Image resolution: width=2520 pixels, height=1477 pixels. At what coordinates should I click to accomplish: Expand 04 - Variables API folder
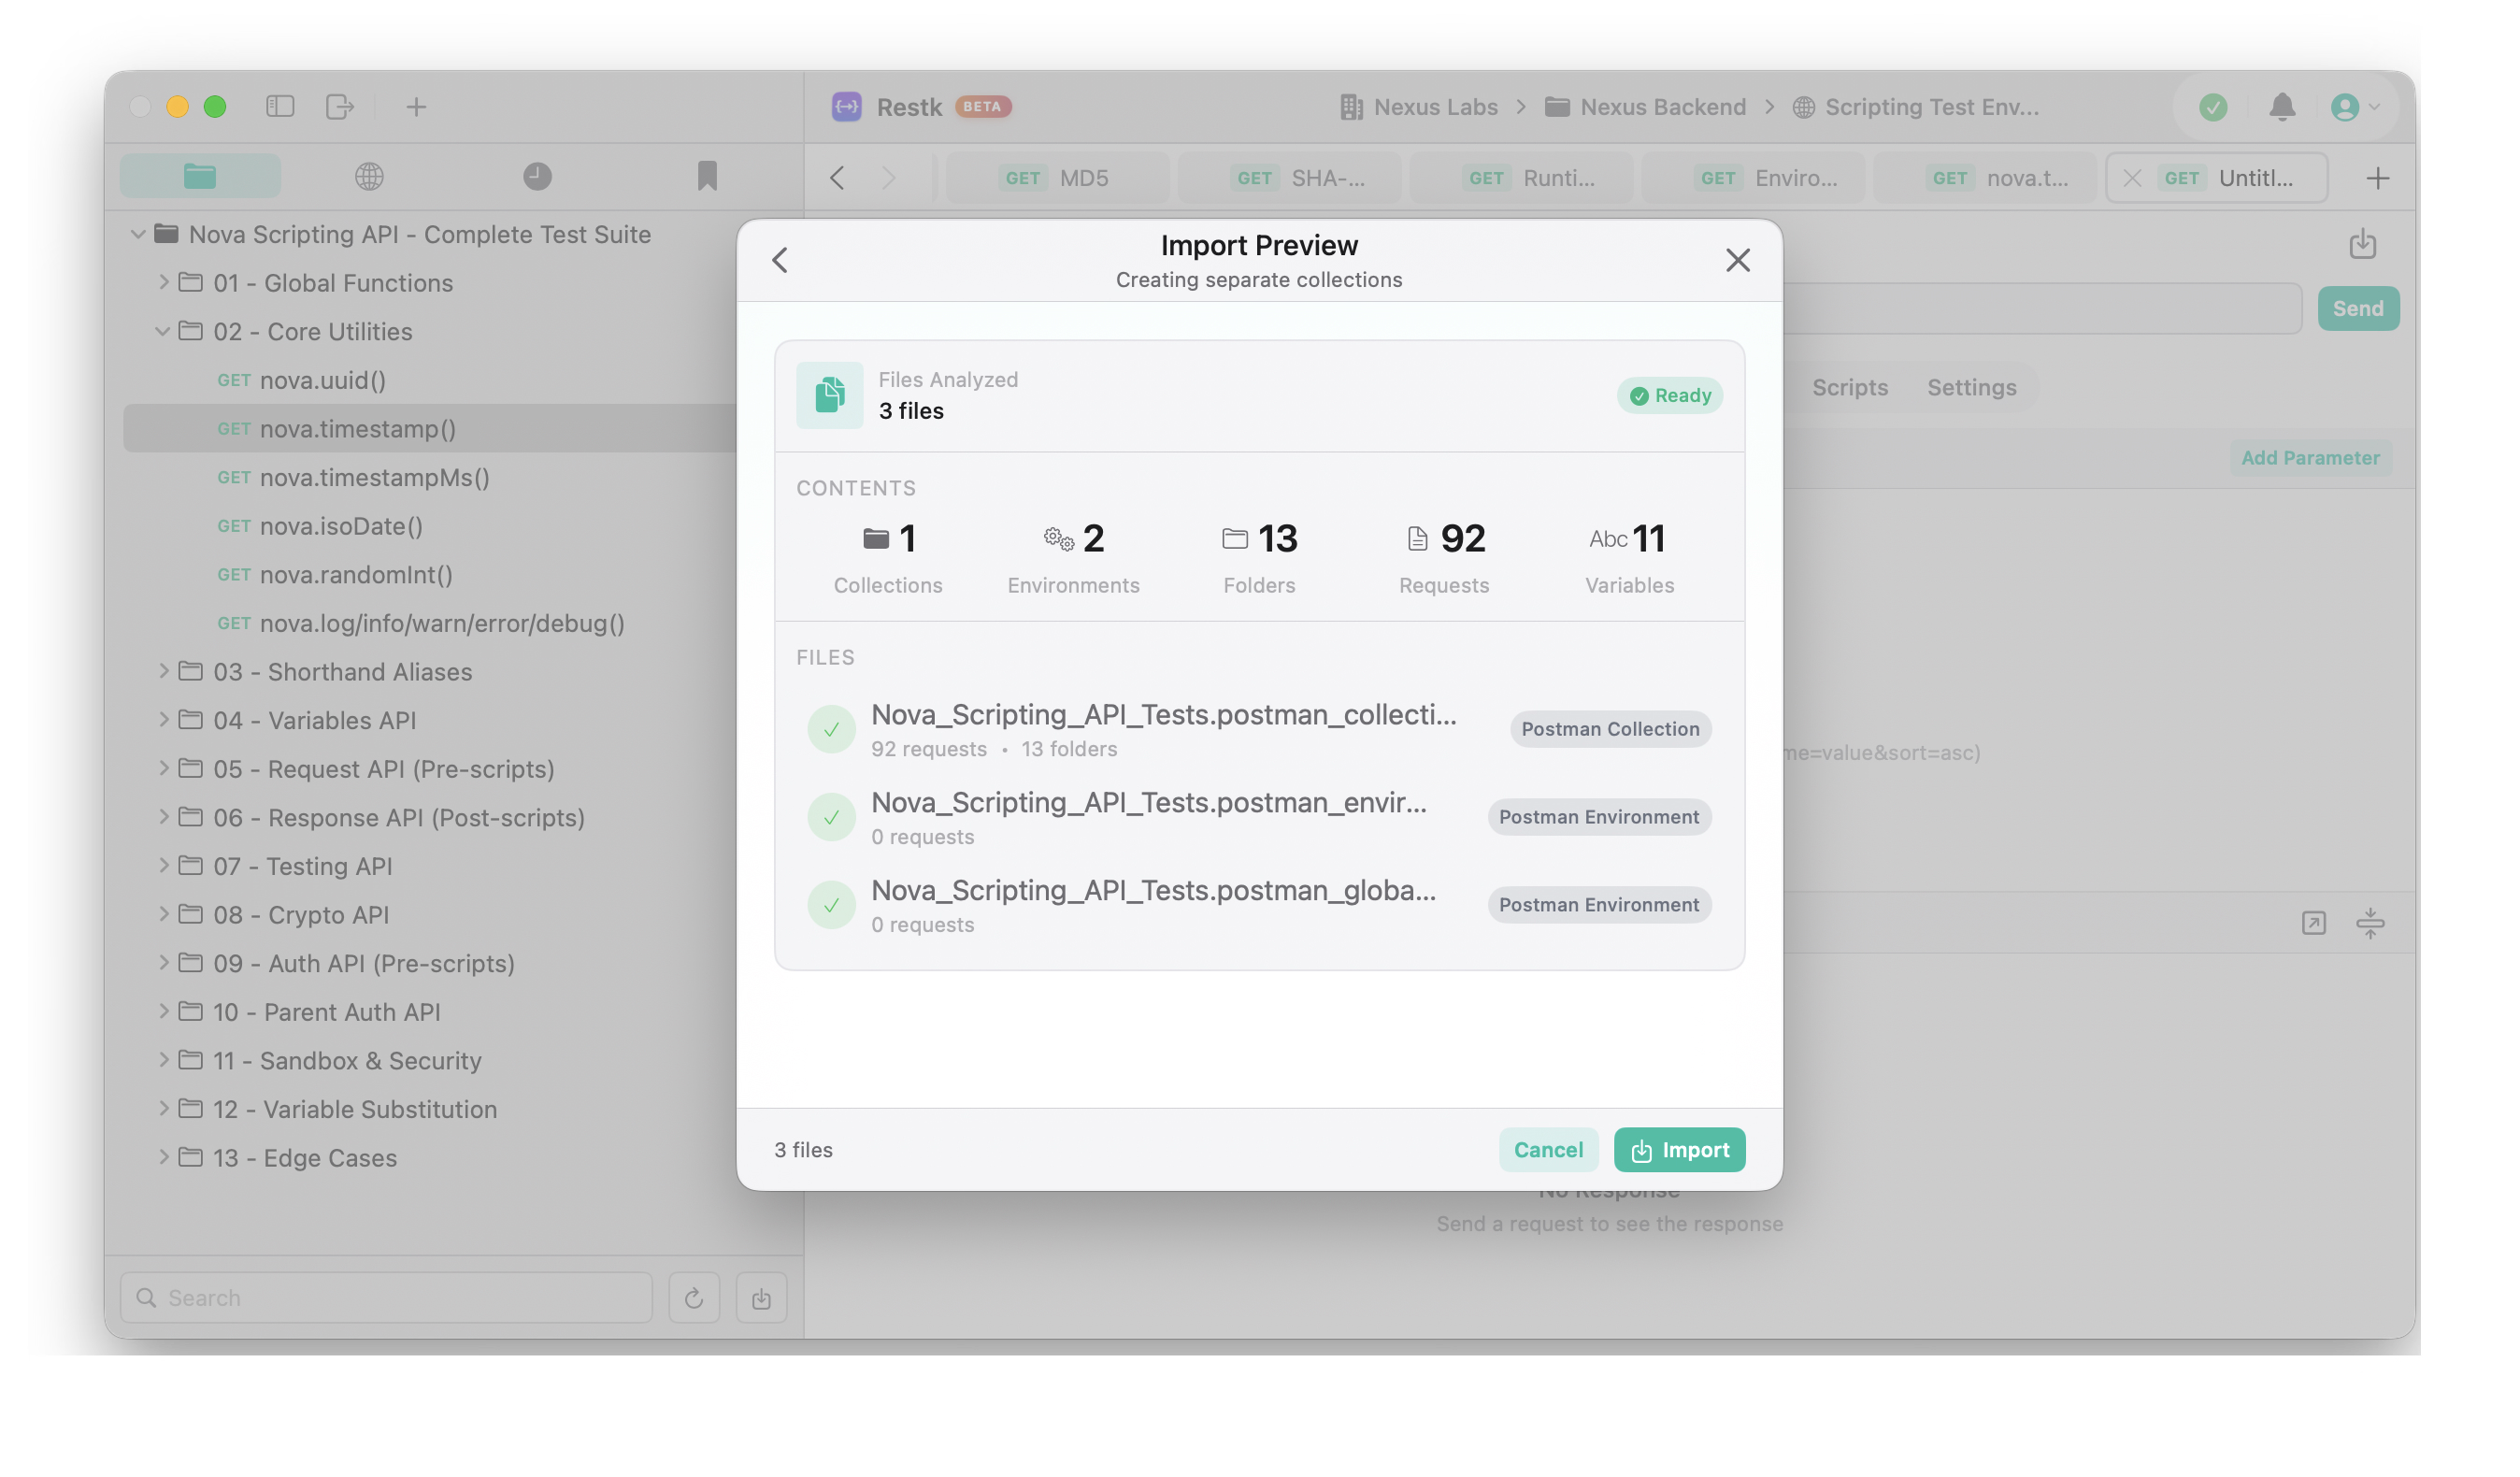(x=163, y=719)
